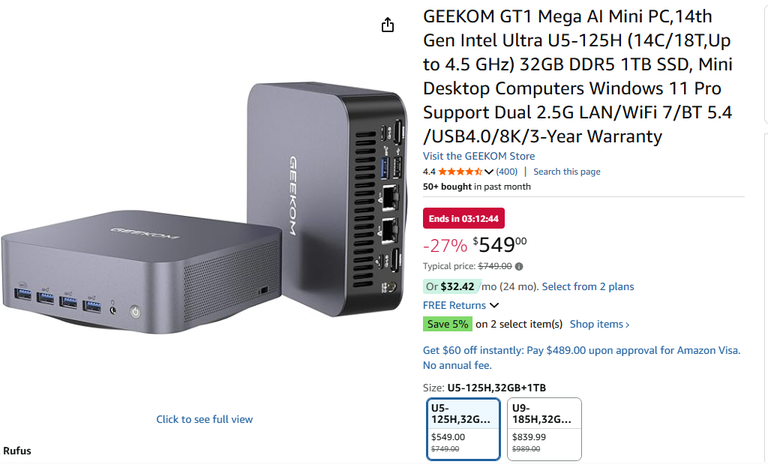Screen dimensions: 768x464
Task: Click the $32.42 monthly payment badge
Action: 452,287
